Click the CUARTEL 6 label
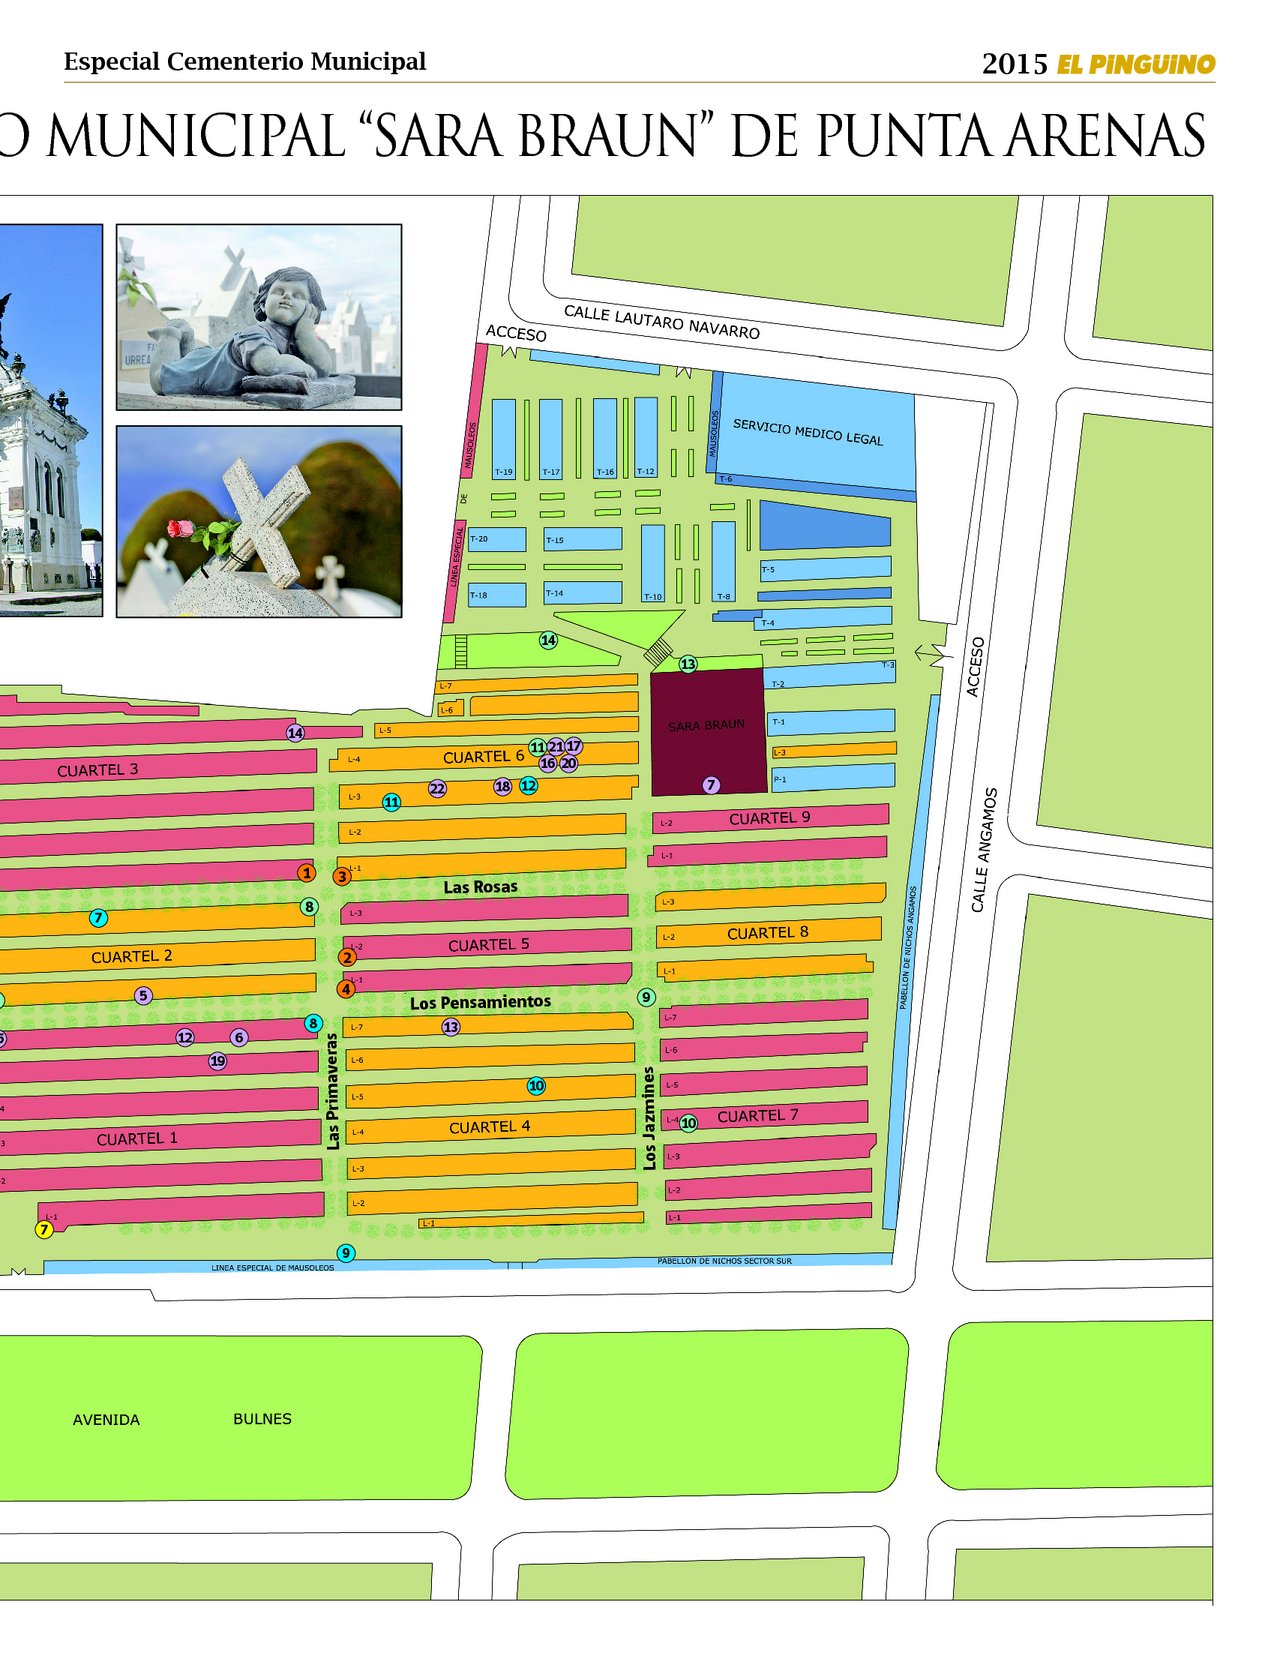The height and width of the screenshot is (1674, 1280). click(x=484, y=757)
